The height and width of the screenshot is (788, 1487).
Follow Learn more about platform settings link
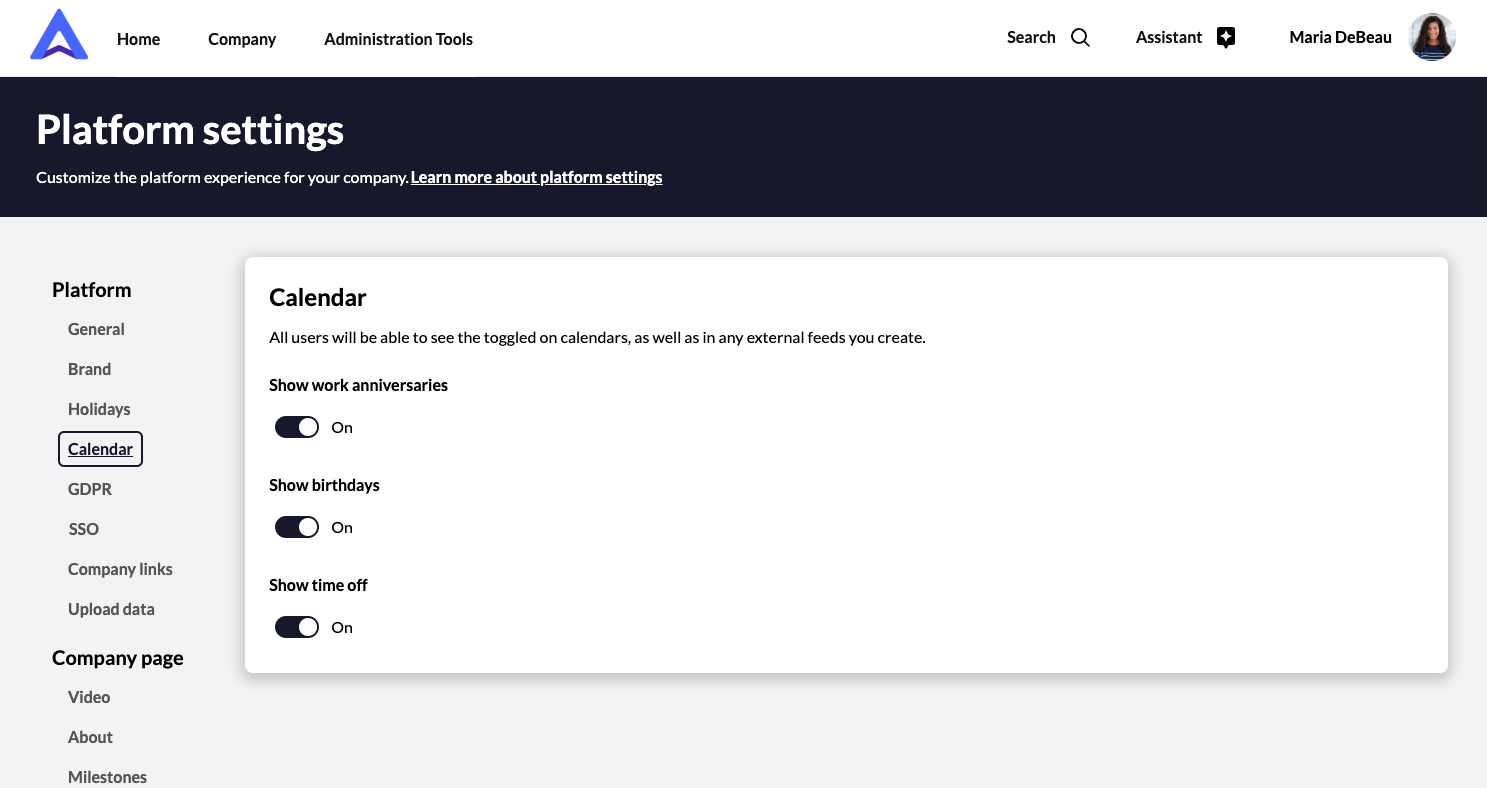536,177
